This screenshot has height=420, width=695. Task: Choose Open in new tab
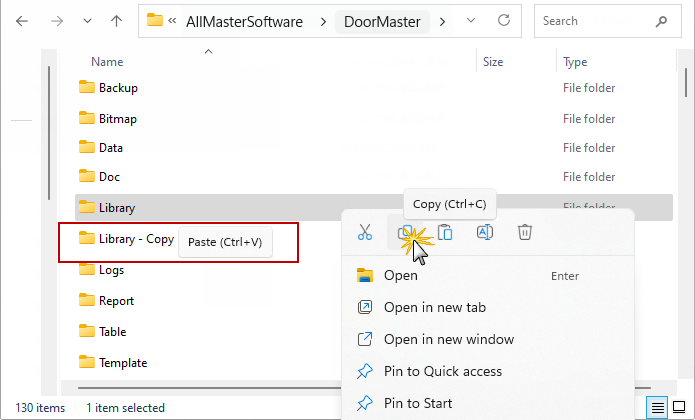coord(434,307)
